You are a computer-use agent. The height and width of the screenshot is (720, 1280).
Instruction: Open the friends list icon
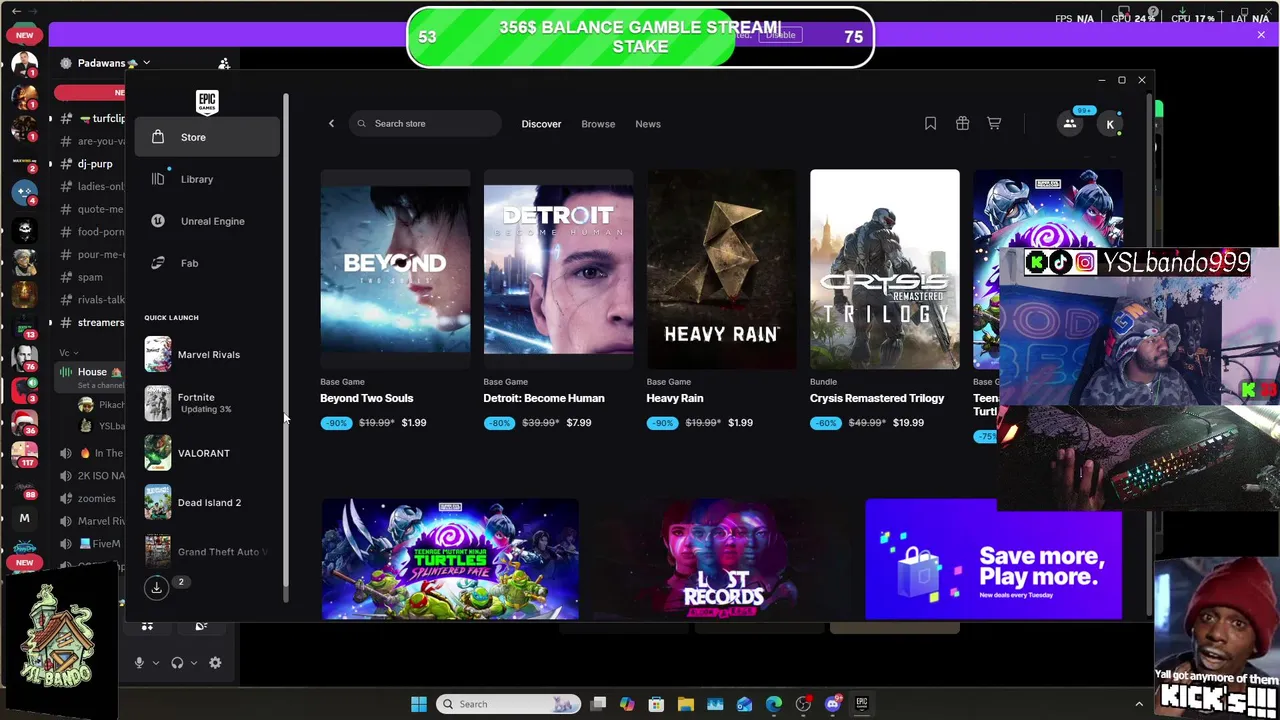1069,123
